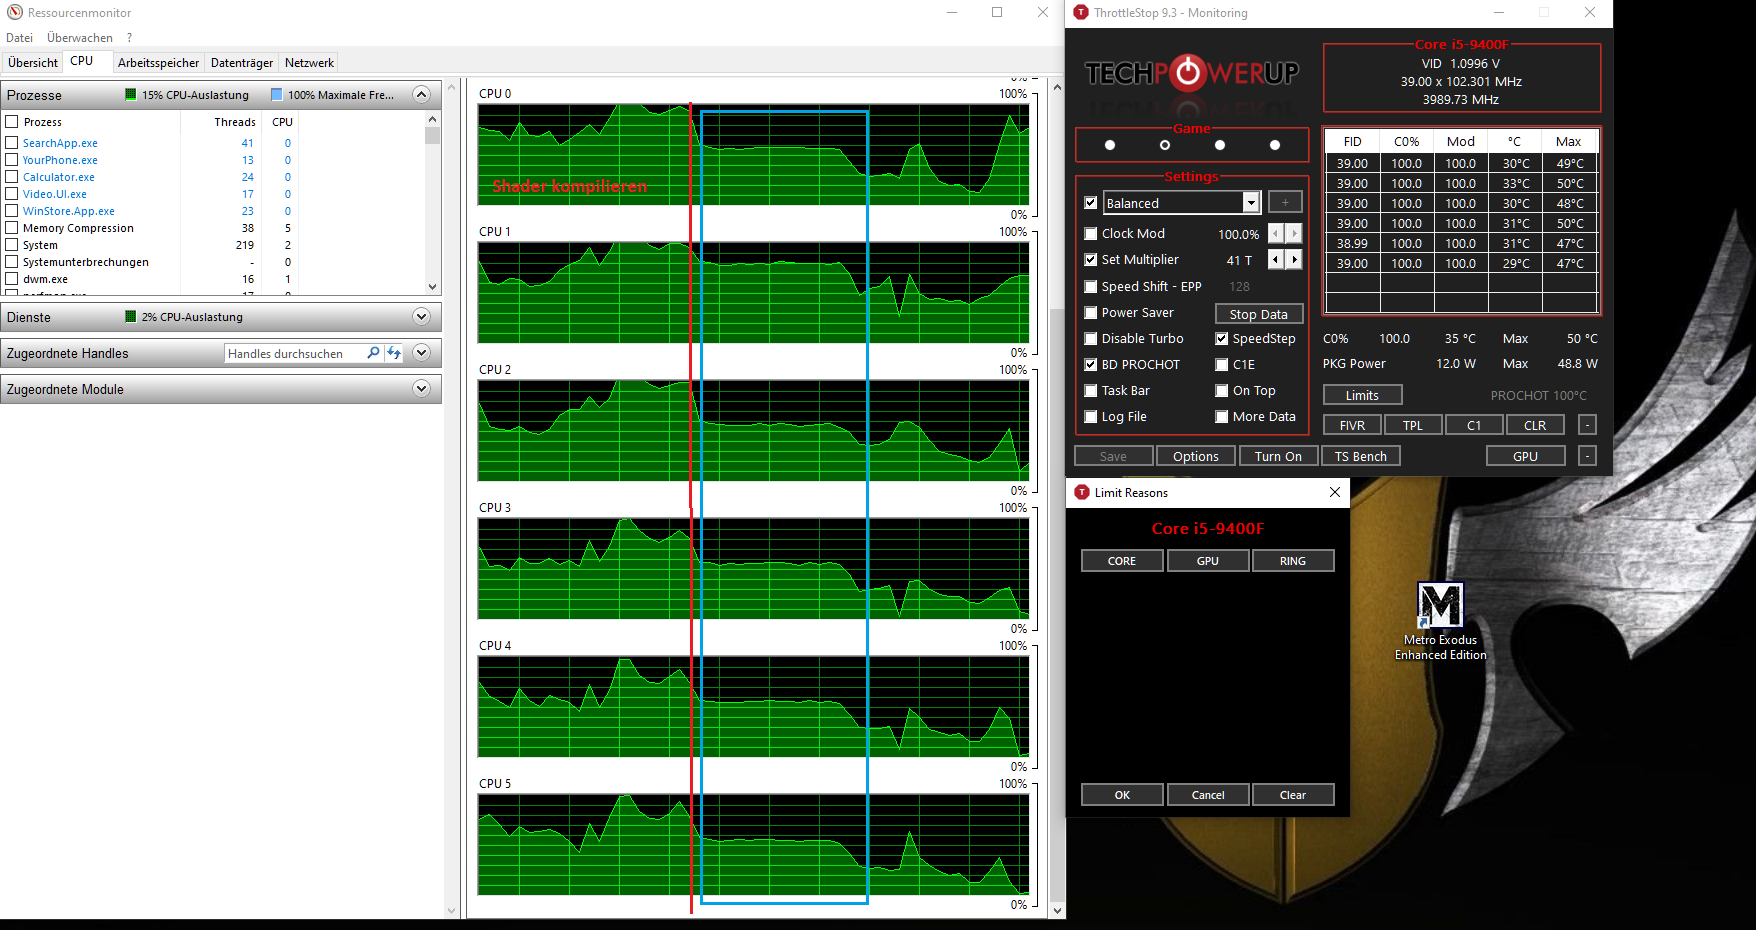Switch to the Netzwerk tab
This screenshot has height=930, width=1756.
click(309, 62)
